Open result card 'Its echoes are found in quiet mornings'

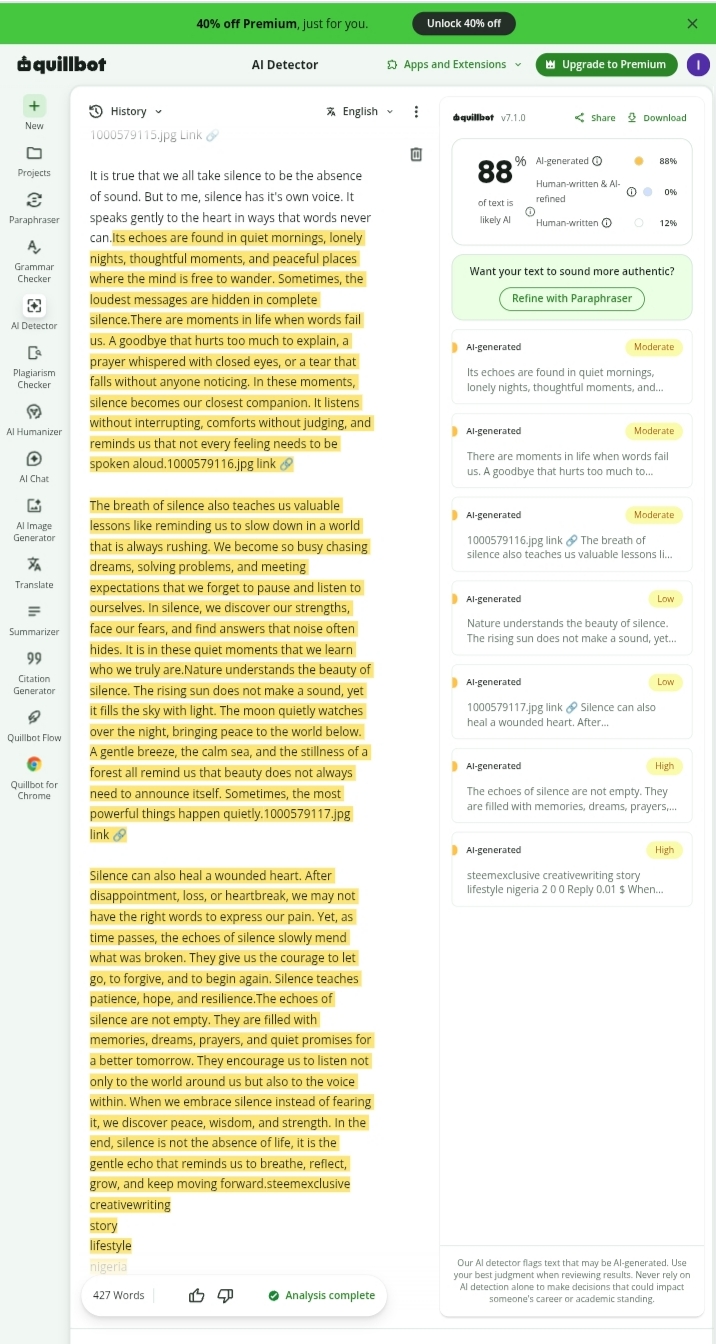click(x=572, y=367)
